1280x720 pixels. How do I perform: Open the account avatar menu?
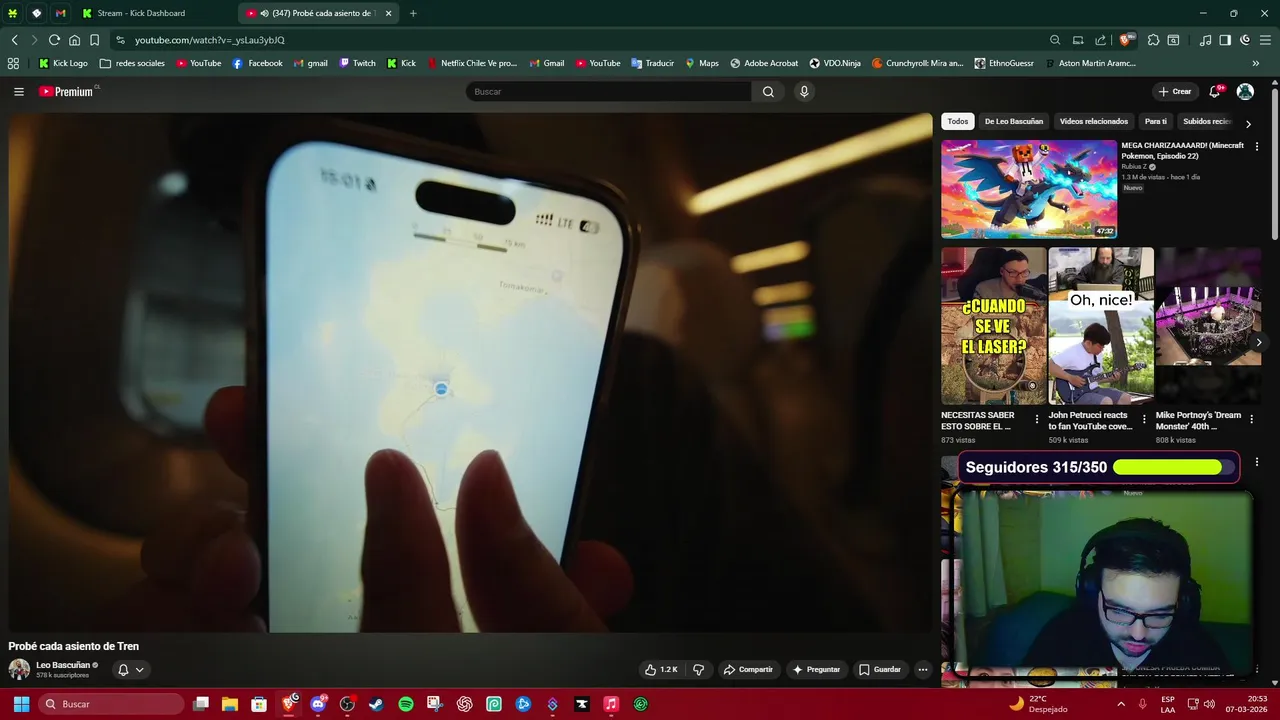1245,92
